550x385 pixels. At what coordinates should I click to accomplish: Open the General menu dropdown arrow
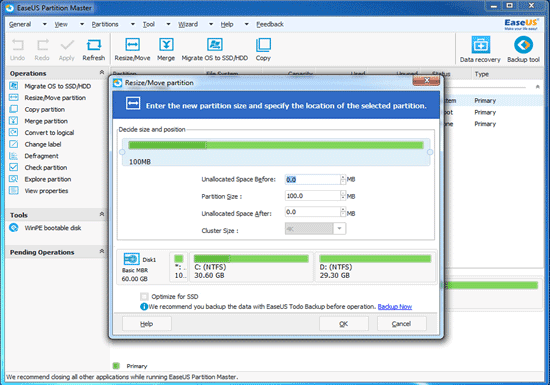coord(45,24)
